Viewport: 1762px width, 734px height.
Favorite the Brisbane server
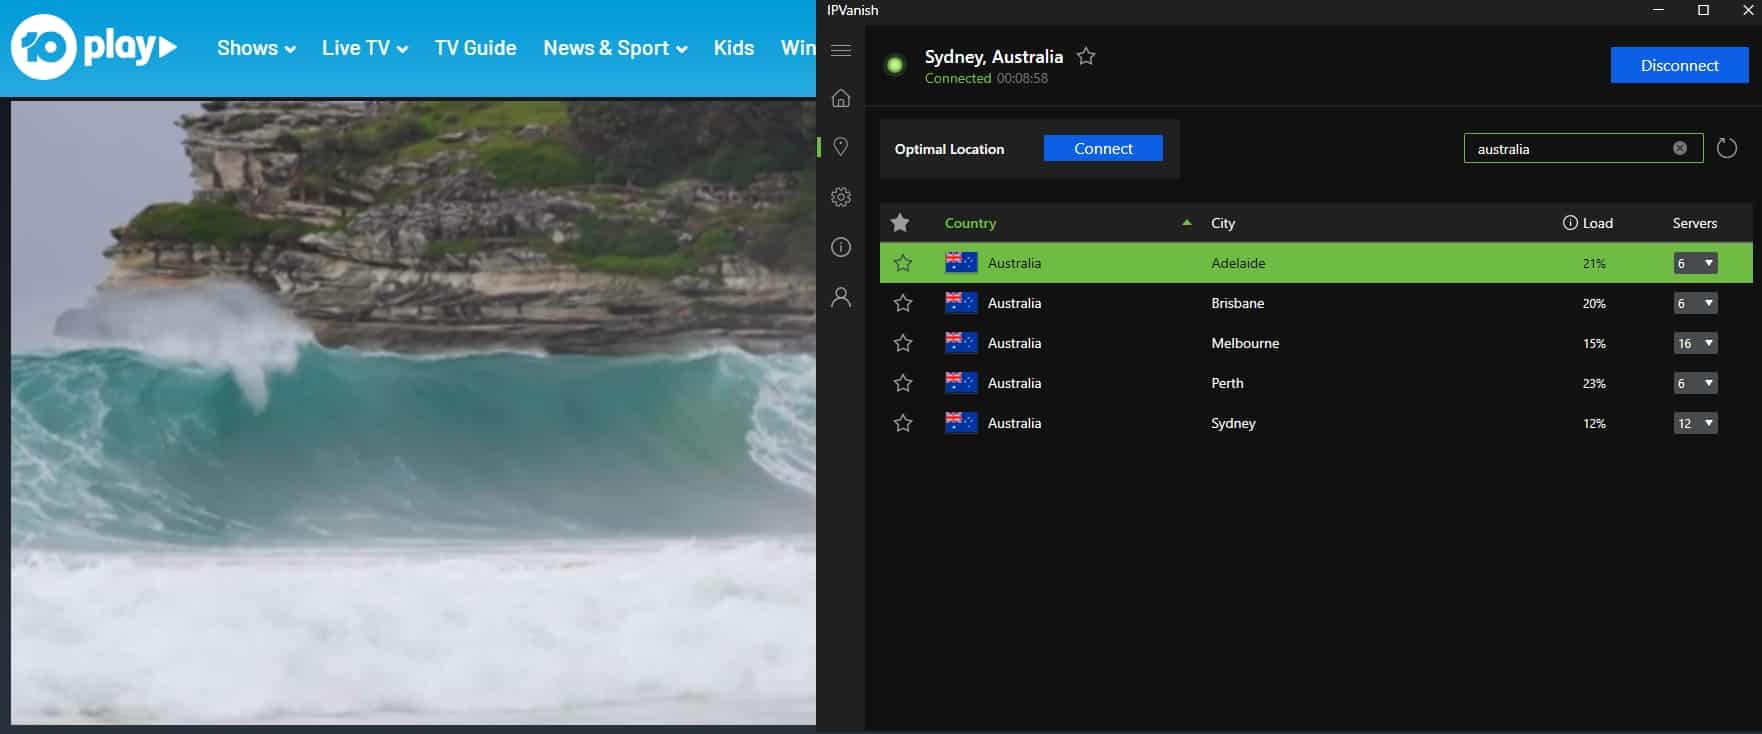point(903,303)
